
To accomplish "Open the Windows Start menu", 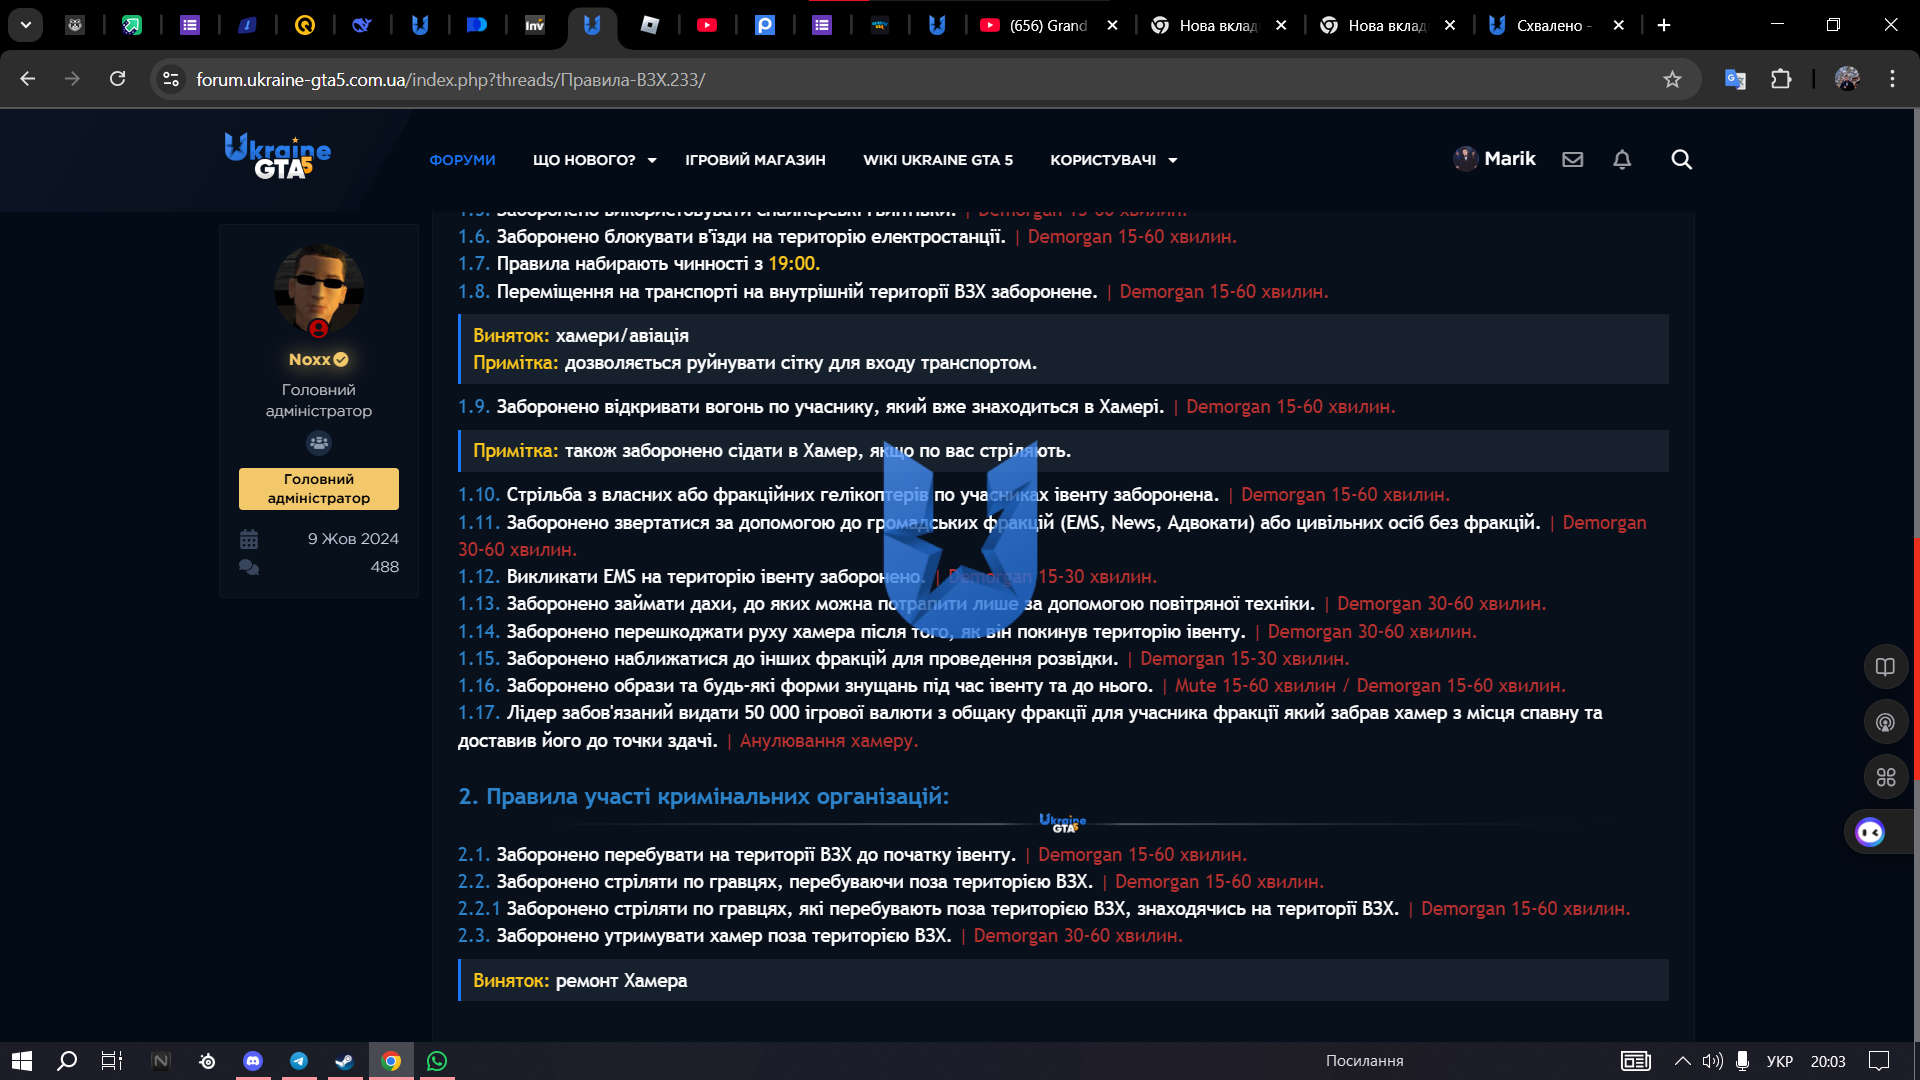I will coord(22,1060).
